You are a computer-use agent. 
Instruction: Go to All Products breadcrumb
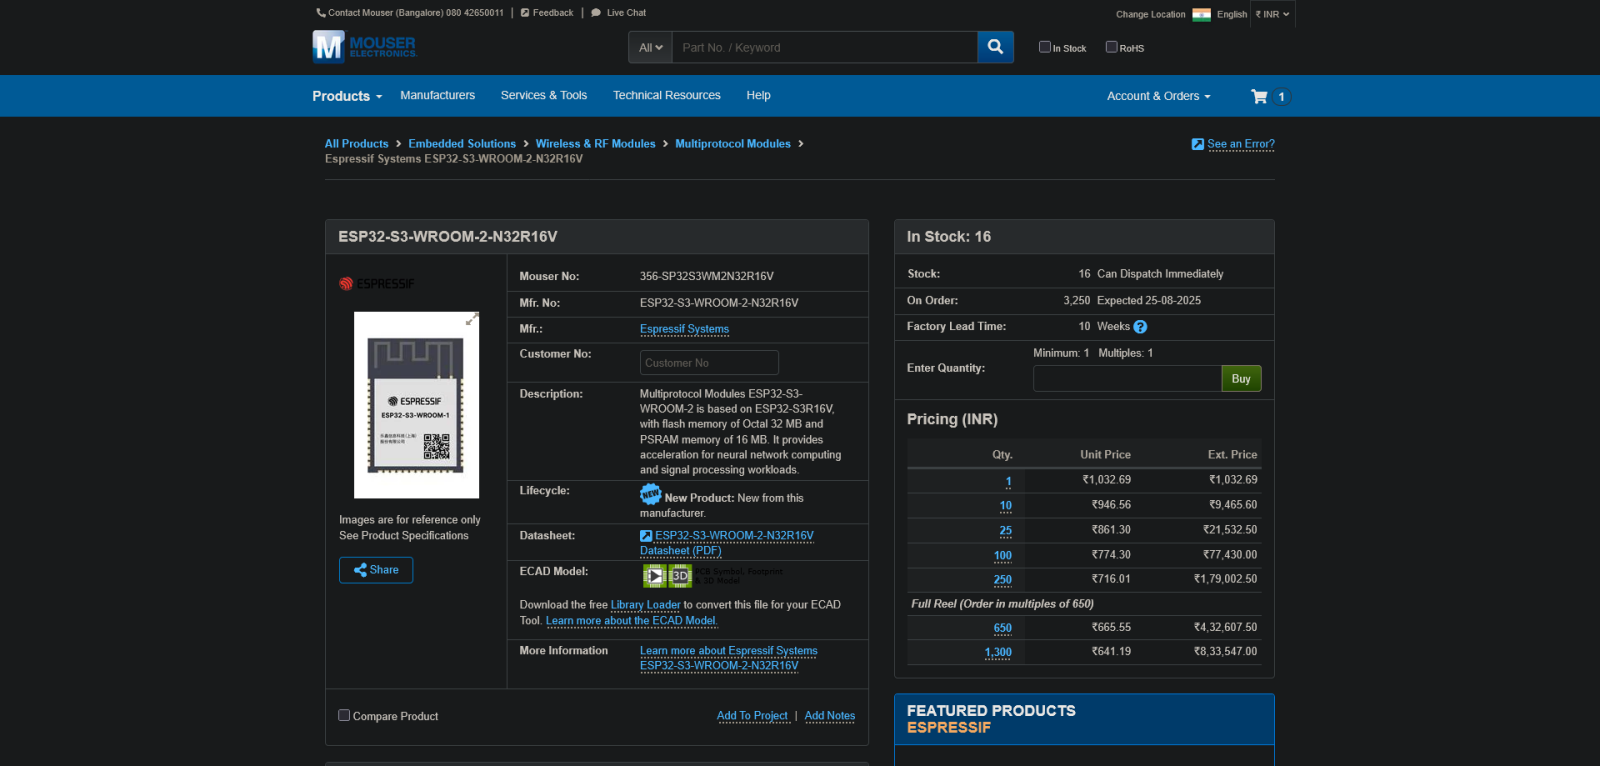[x=356, y=144]
